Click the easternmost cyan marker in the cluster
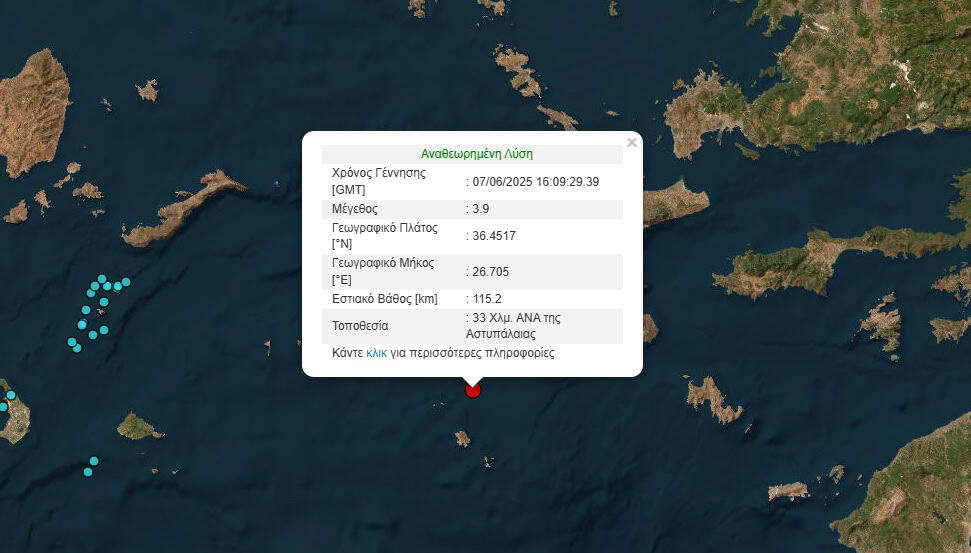This screenshot has height=553, width=971. 126,282
